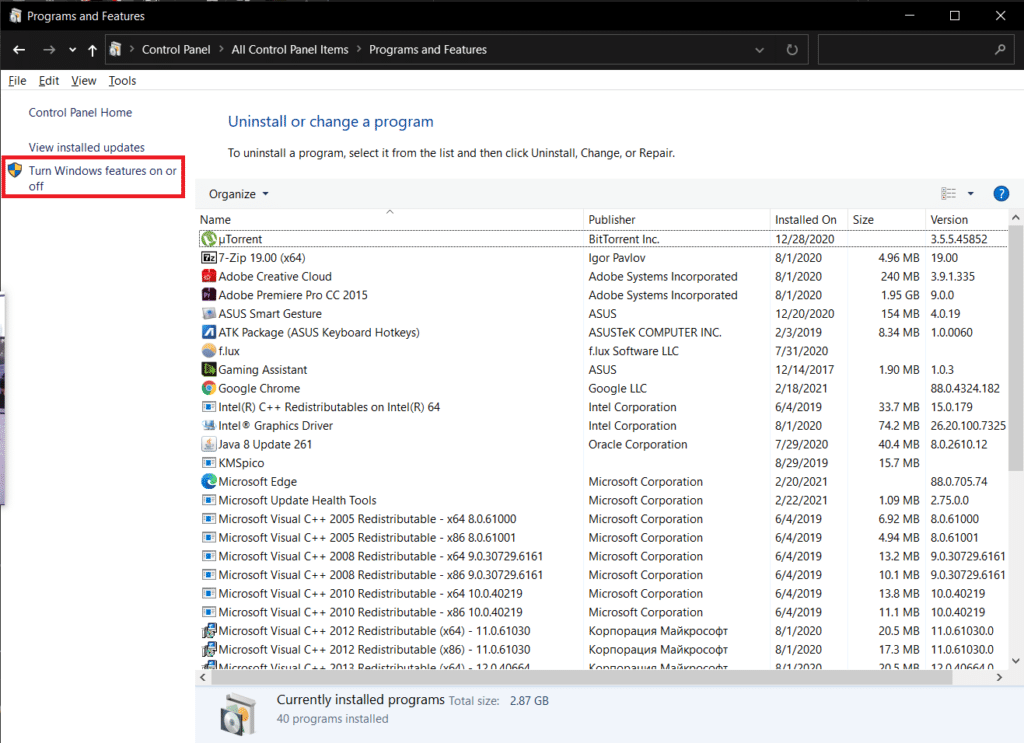1024x743 pixels.
Task: Select Microsoft Visual C++ 2010 x86 10.0.40219
Action: 603,612
